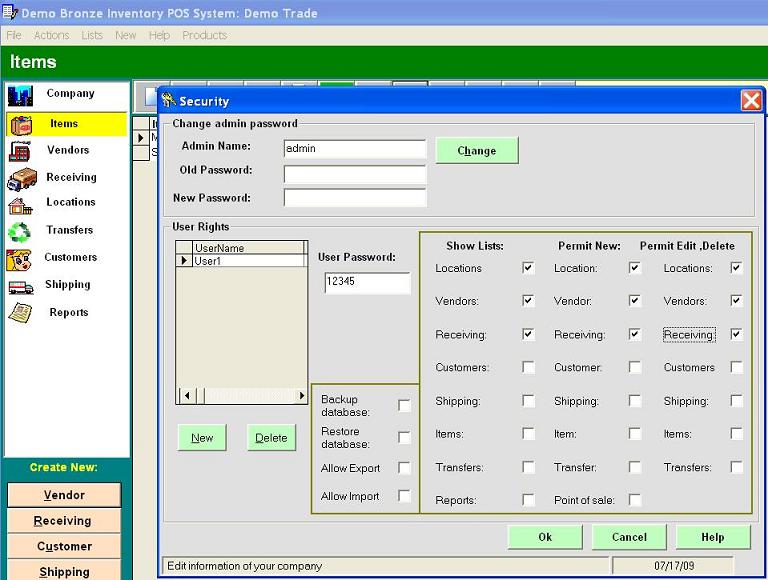
Task: Enable Permit New Point of sale checkbox
Action: [635, 500]
